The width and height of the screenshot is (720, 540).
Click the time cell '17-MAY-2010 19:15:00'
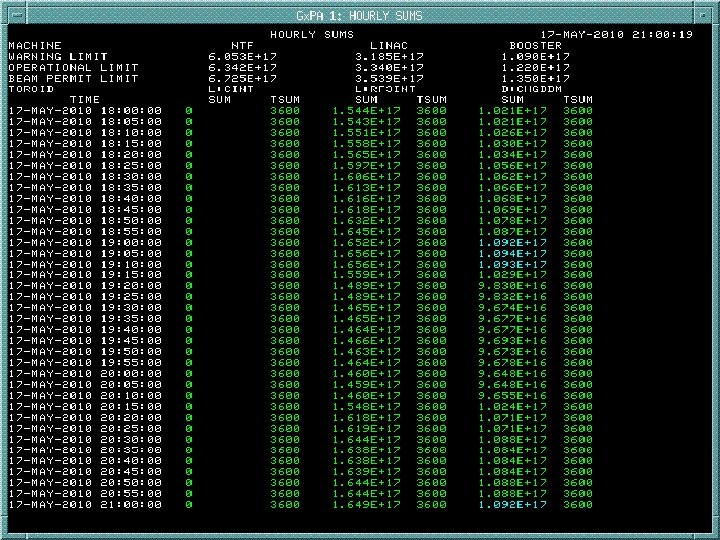click(85, 275)
